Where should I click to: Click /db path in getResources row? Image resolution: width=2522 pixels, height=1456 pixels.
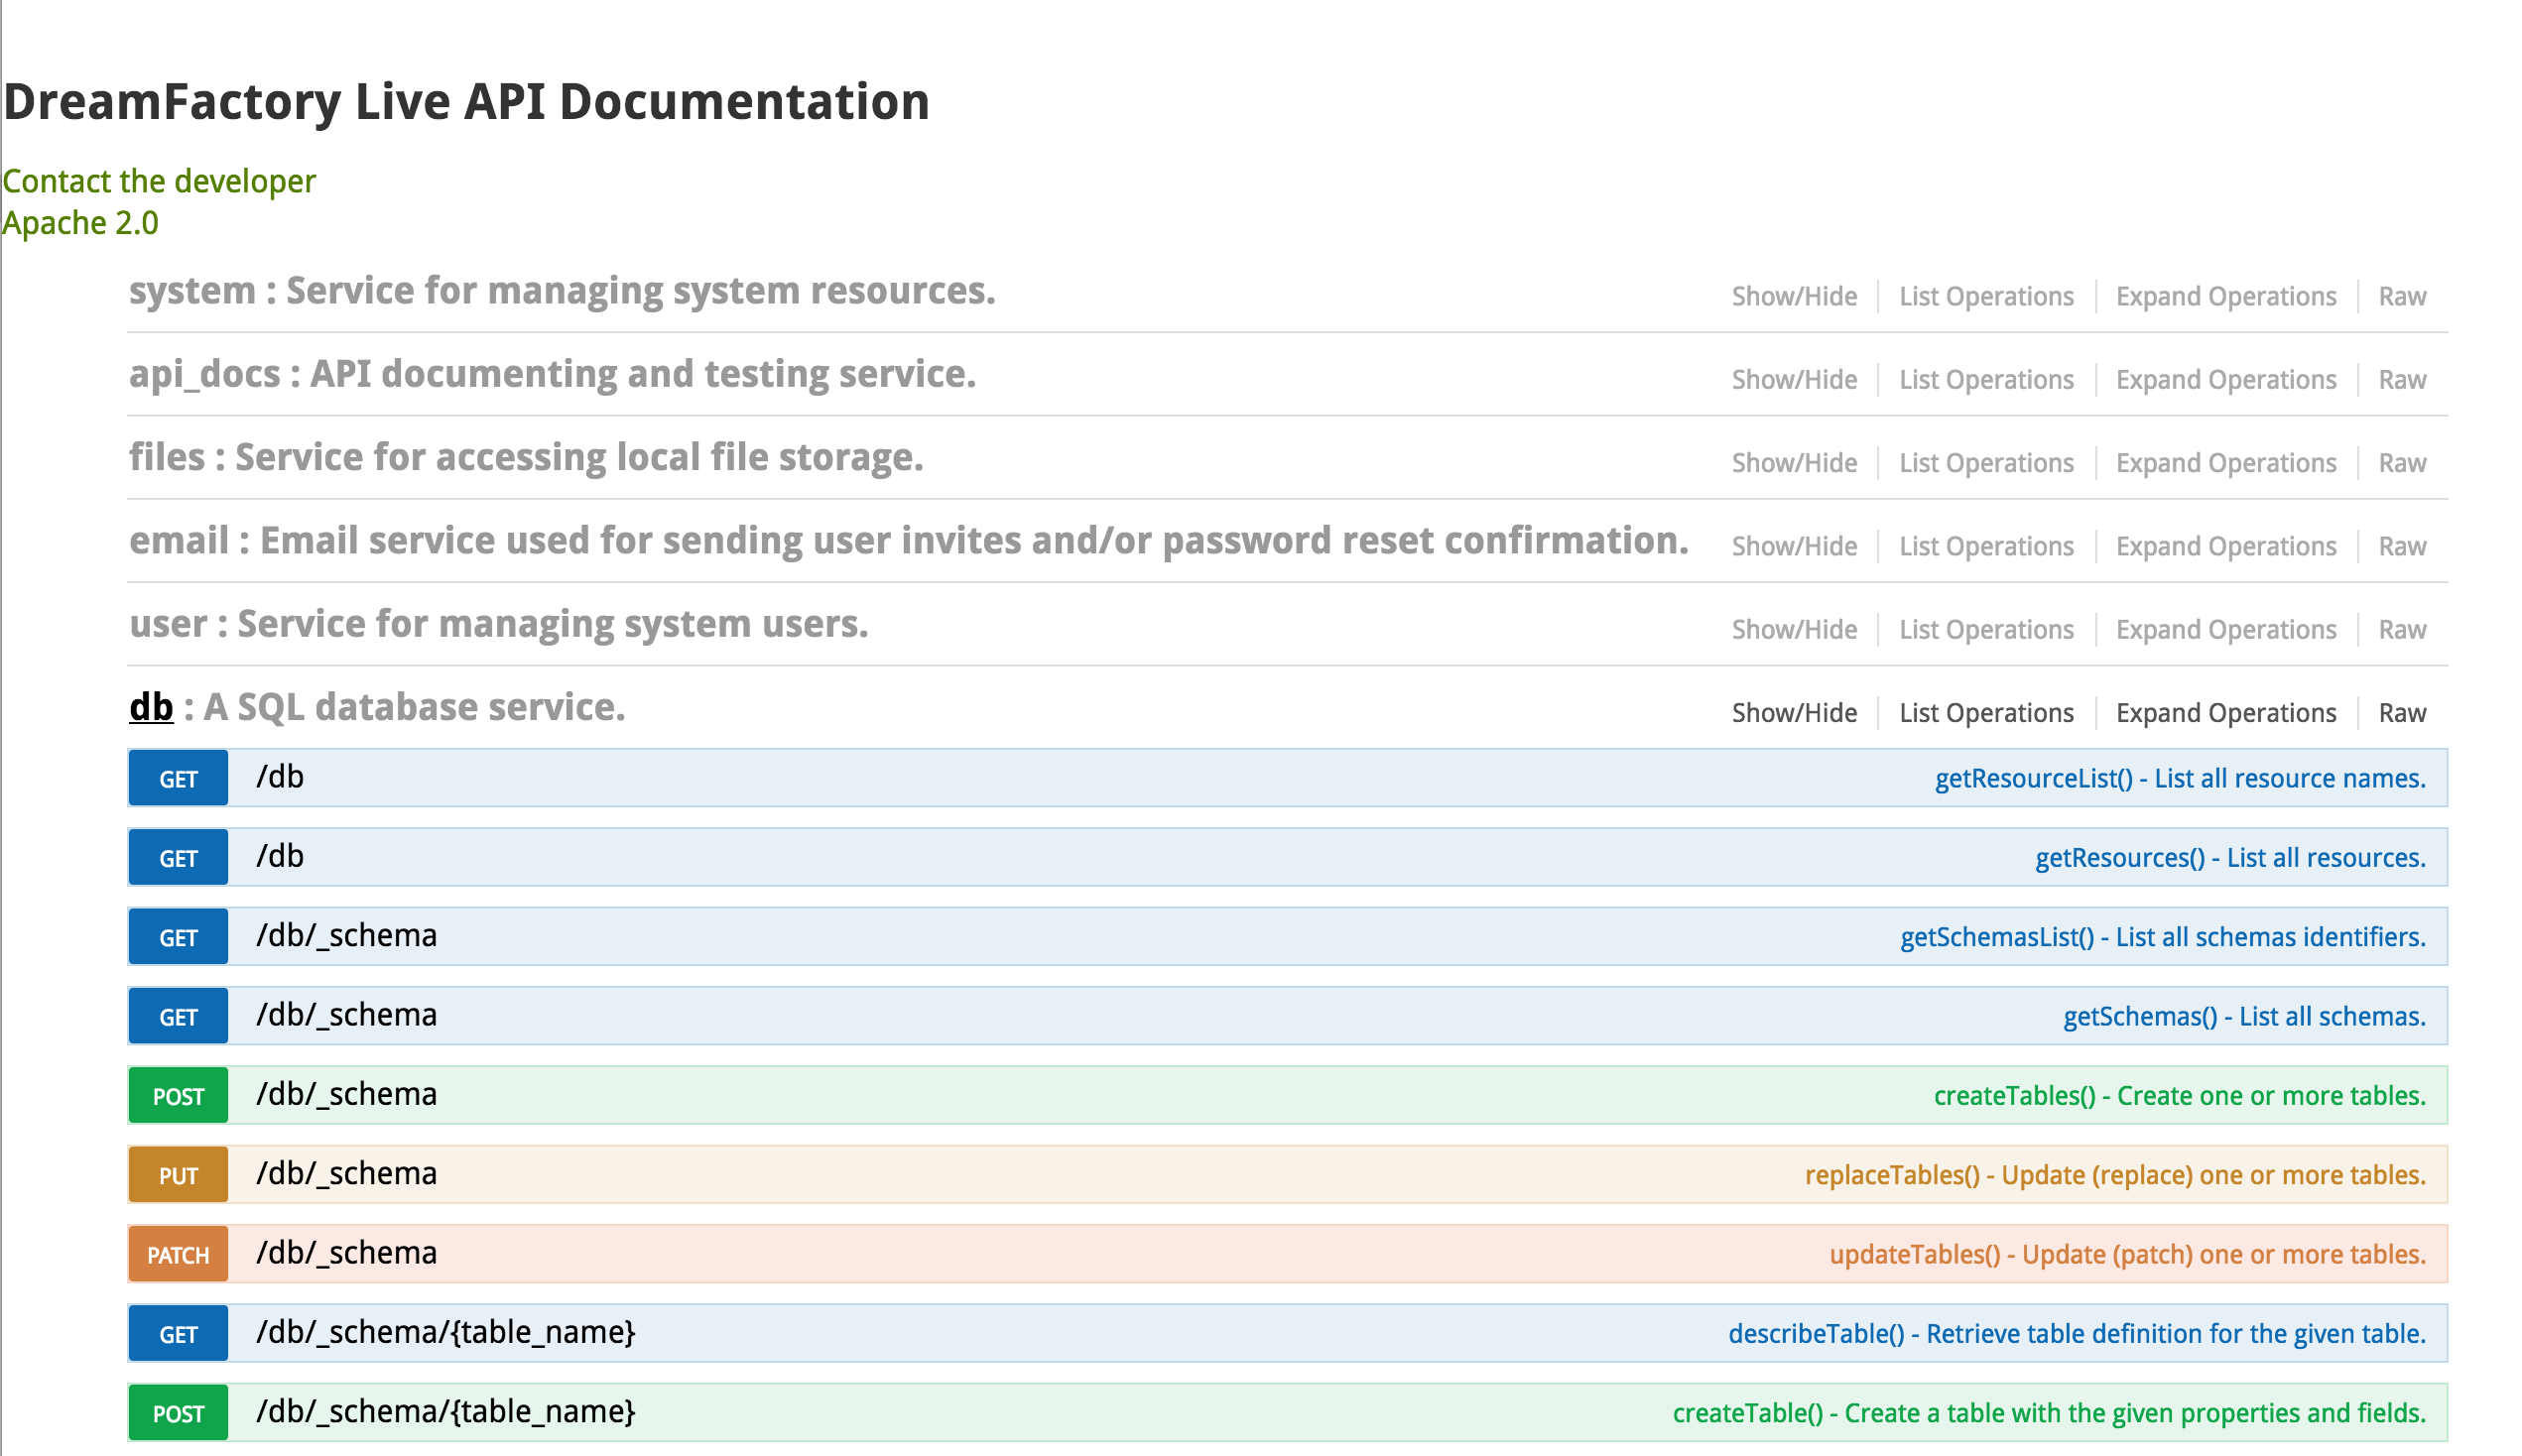click(x=280, y=856)
